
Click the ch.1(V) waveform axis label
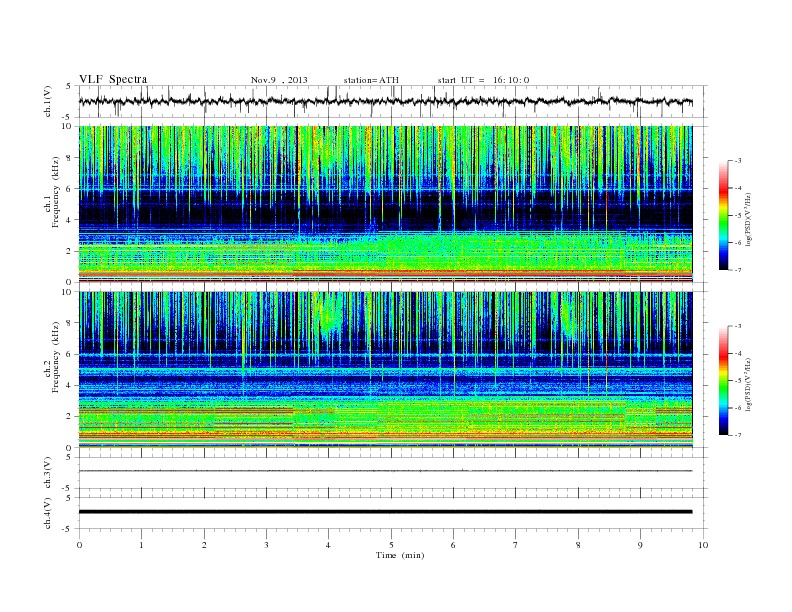(x=47, y=101)
